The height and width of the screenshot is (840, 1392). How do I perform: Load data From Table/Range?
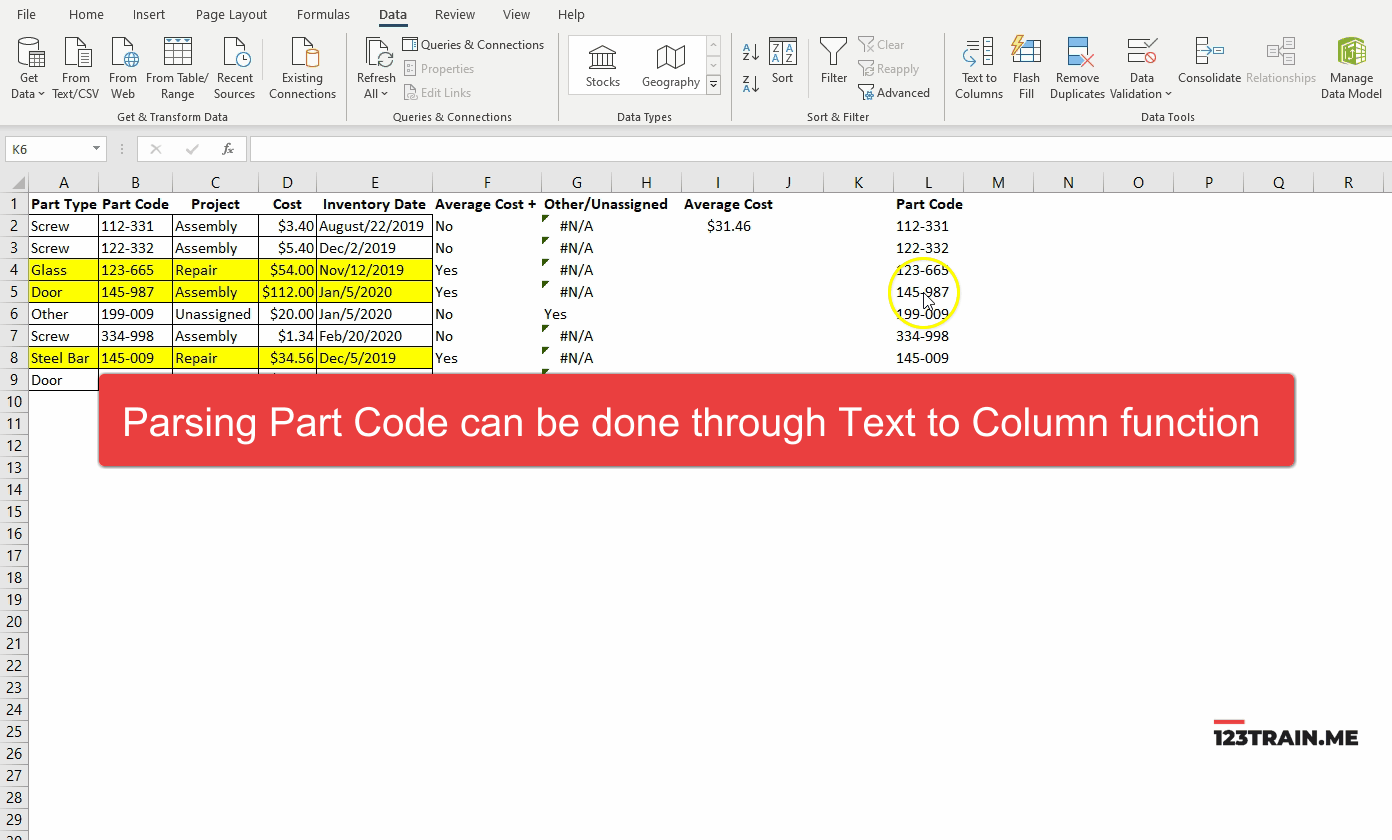pos(177,68)
